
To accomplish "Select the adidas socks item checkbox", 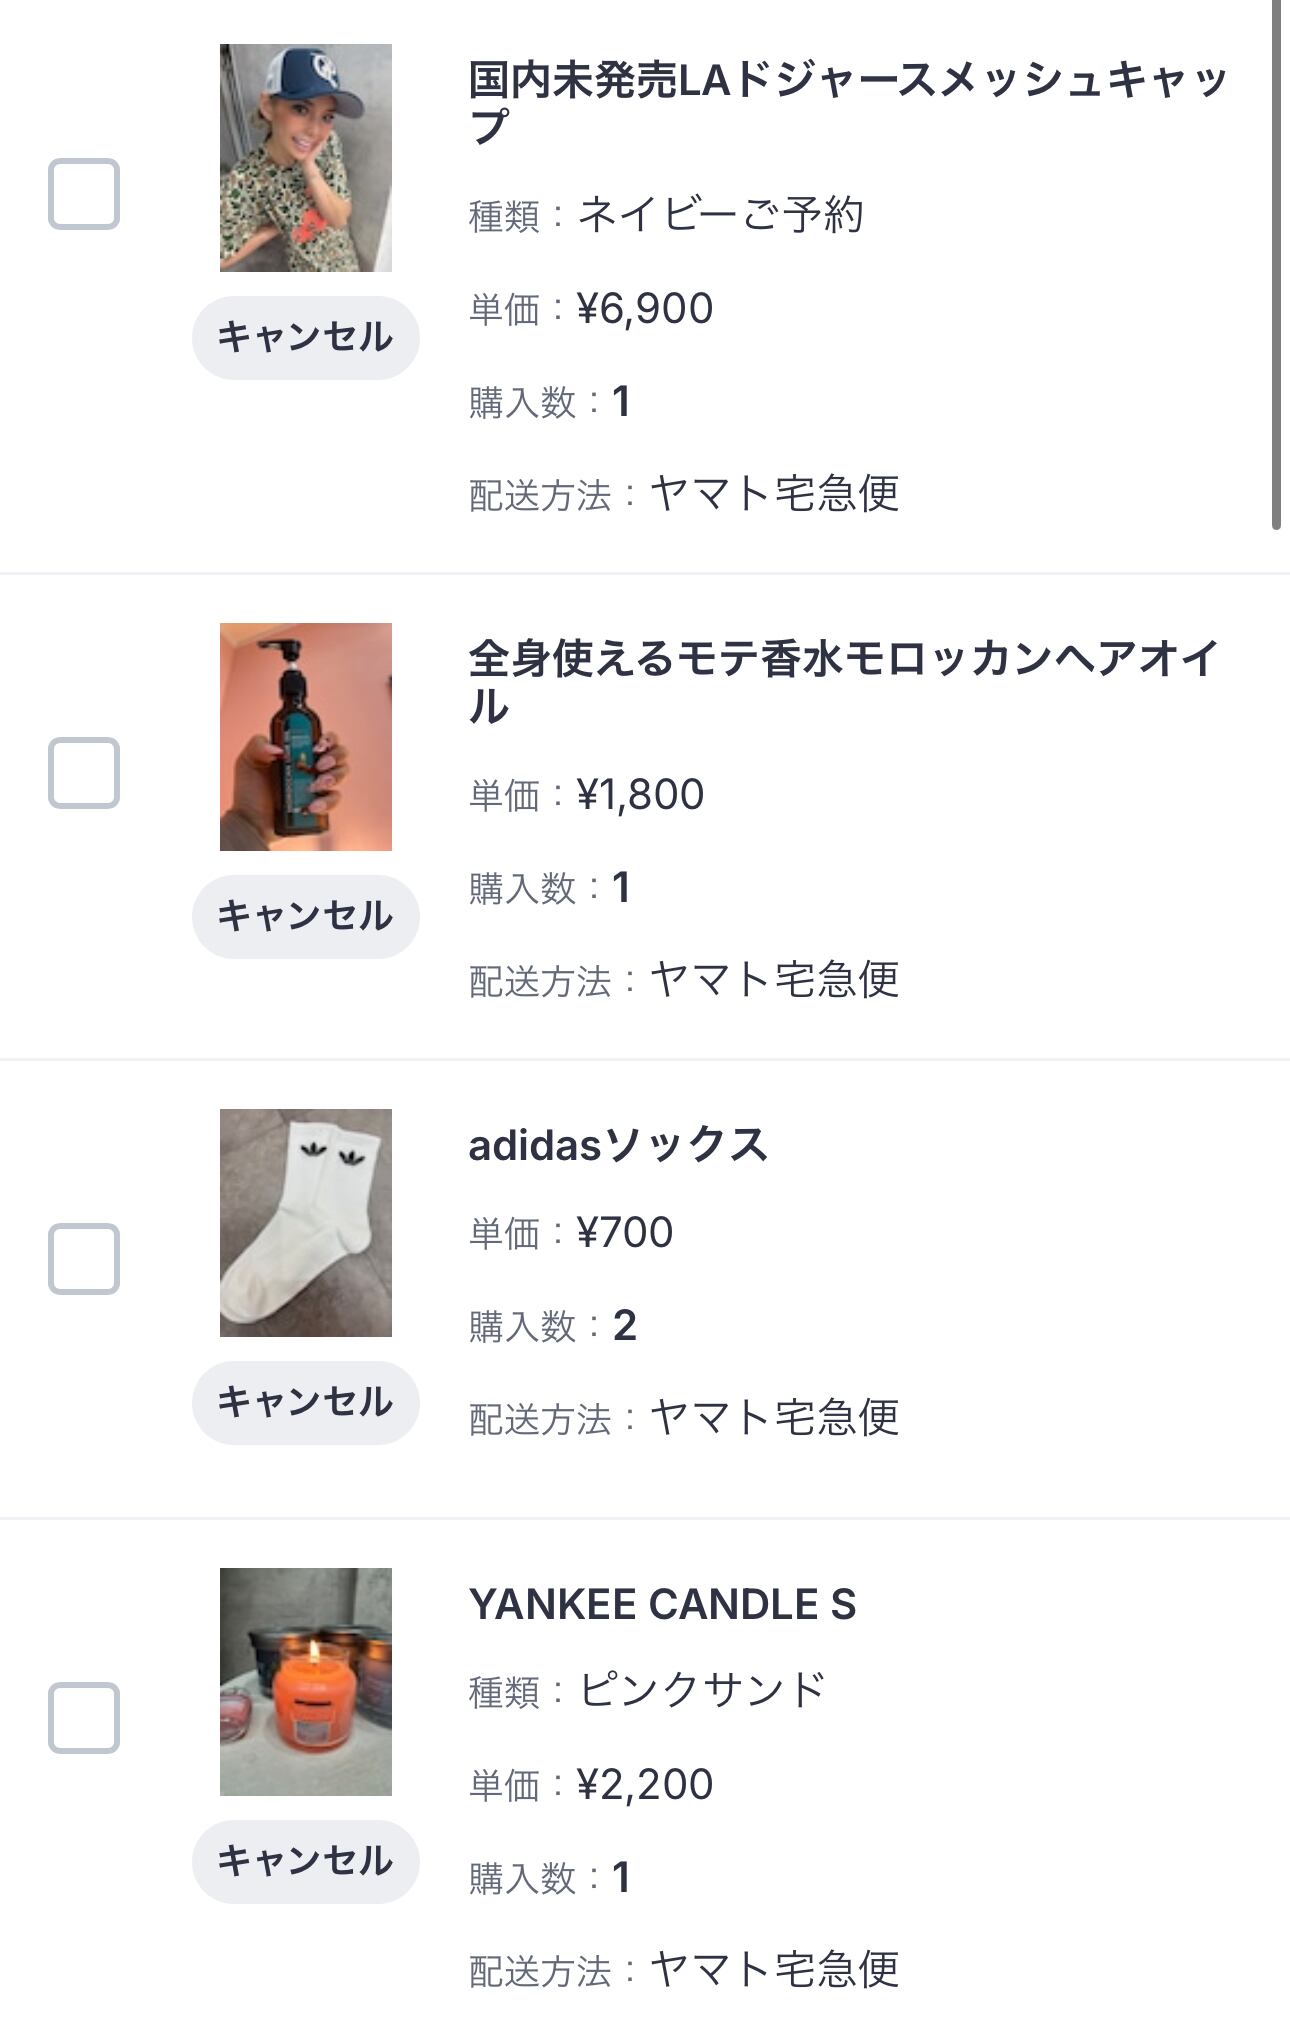I will pyautogui.click(x=84, y=1259).
